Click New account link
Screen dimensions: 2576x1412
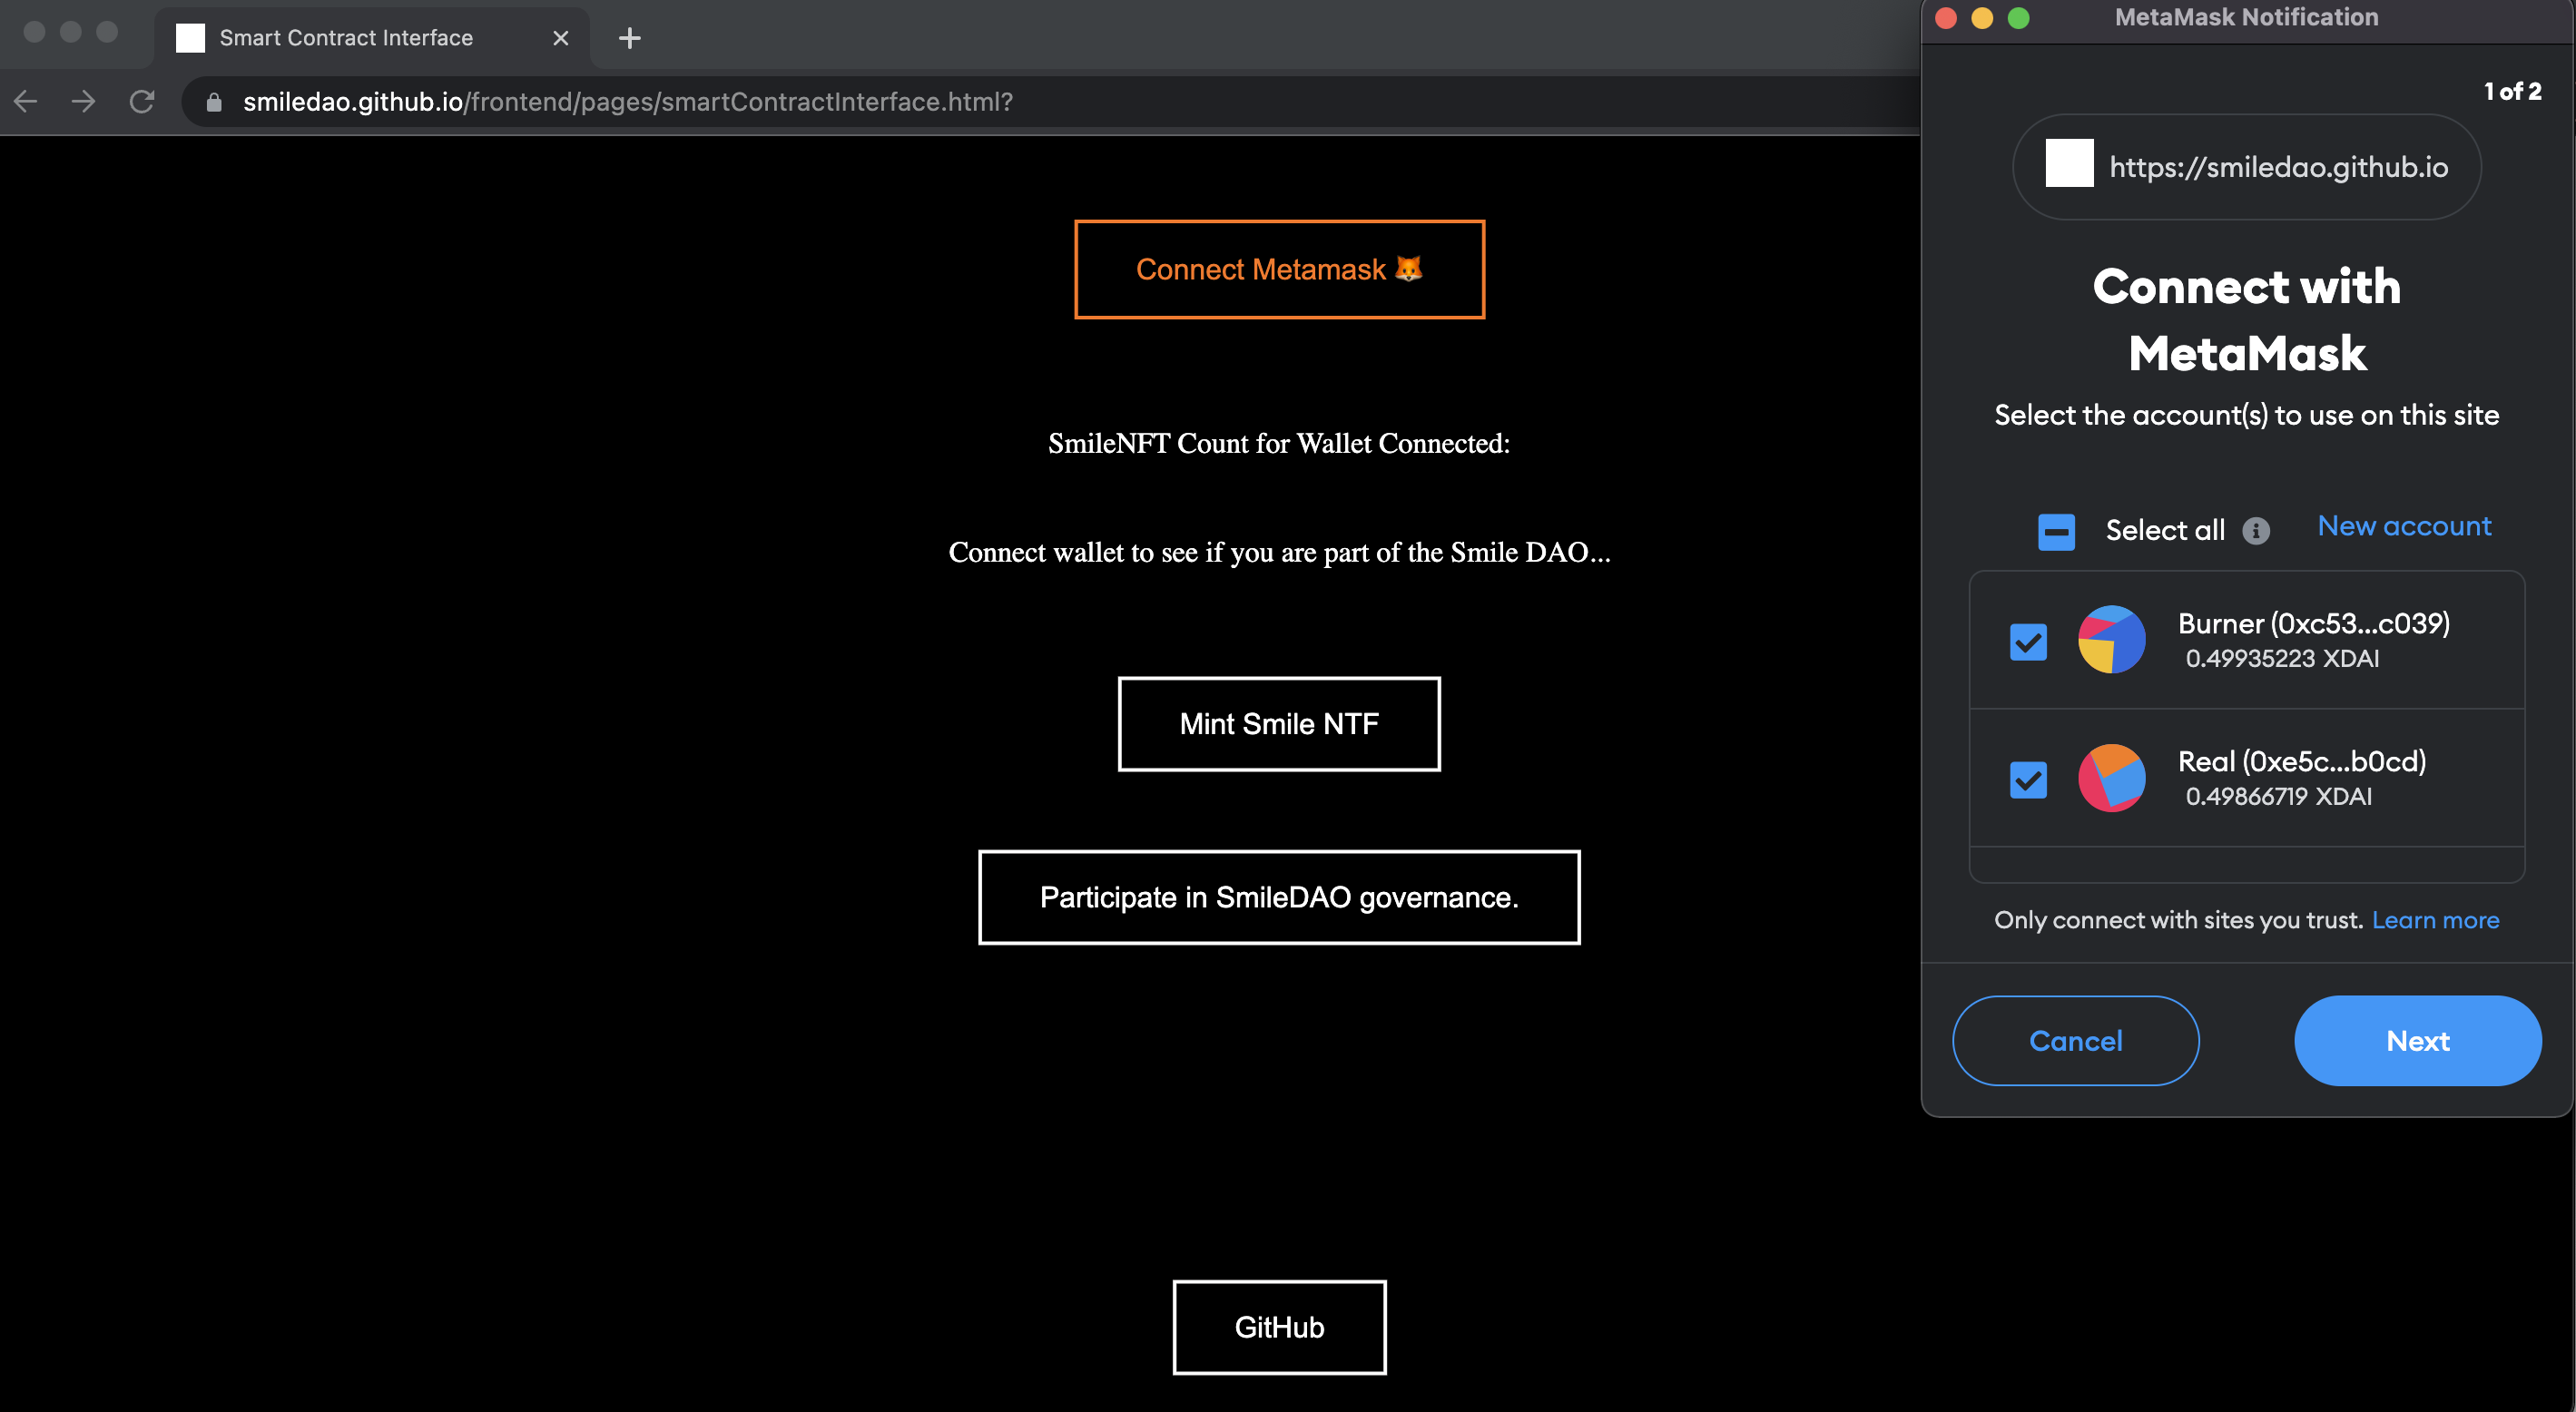pos(2404,526)
